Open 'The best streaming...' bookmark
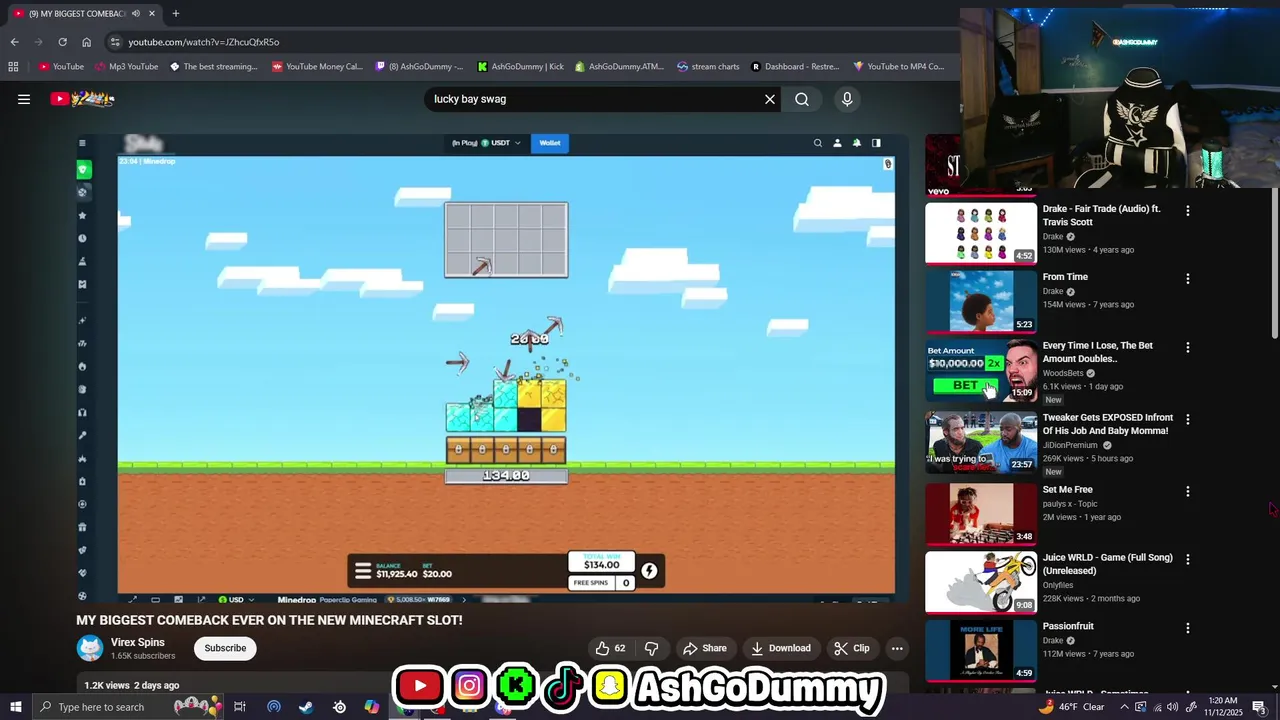Screen dimensions: 1280x720 pos(213,67)
